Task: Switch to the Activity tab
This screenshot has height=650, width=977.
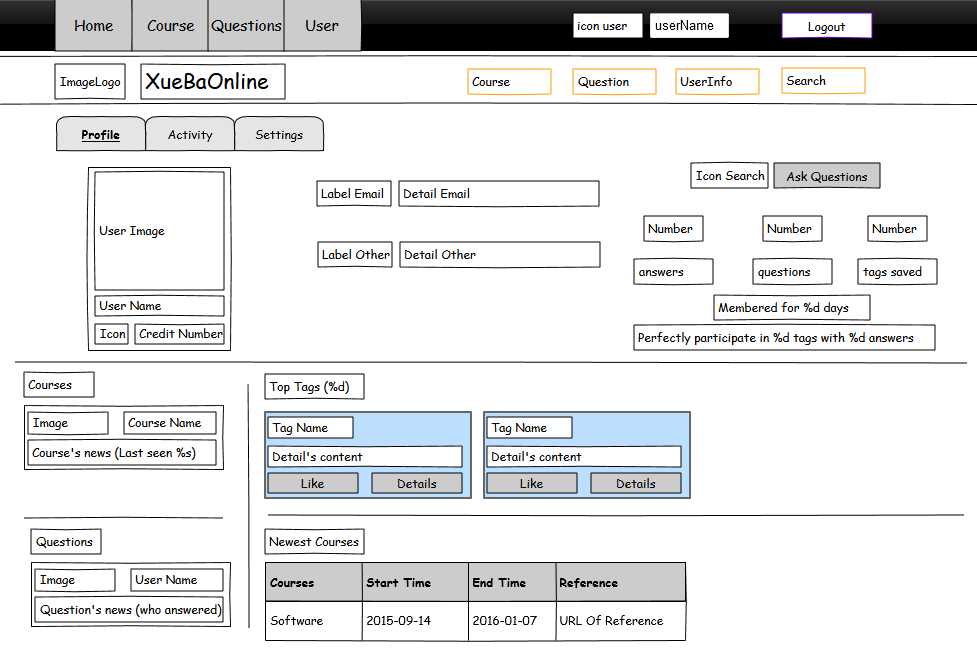Action: click(x=190, y=135)
